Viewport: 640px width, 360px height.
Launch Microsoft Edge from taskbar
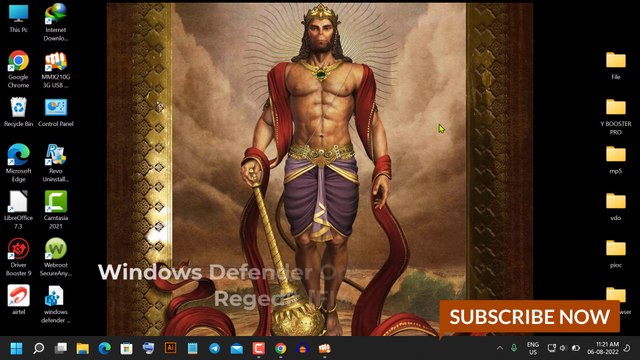(104, 348)
